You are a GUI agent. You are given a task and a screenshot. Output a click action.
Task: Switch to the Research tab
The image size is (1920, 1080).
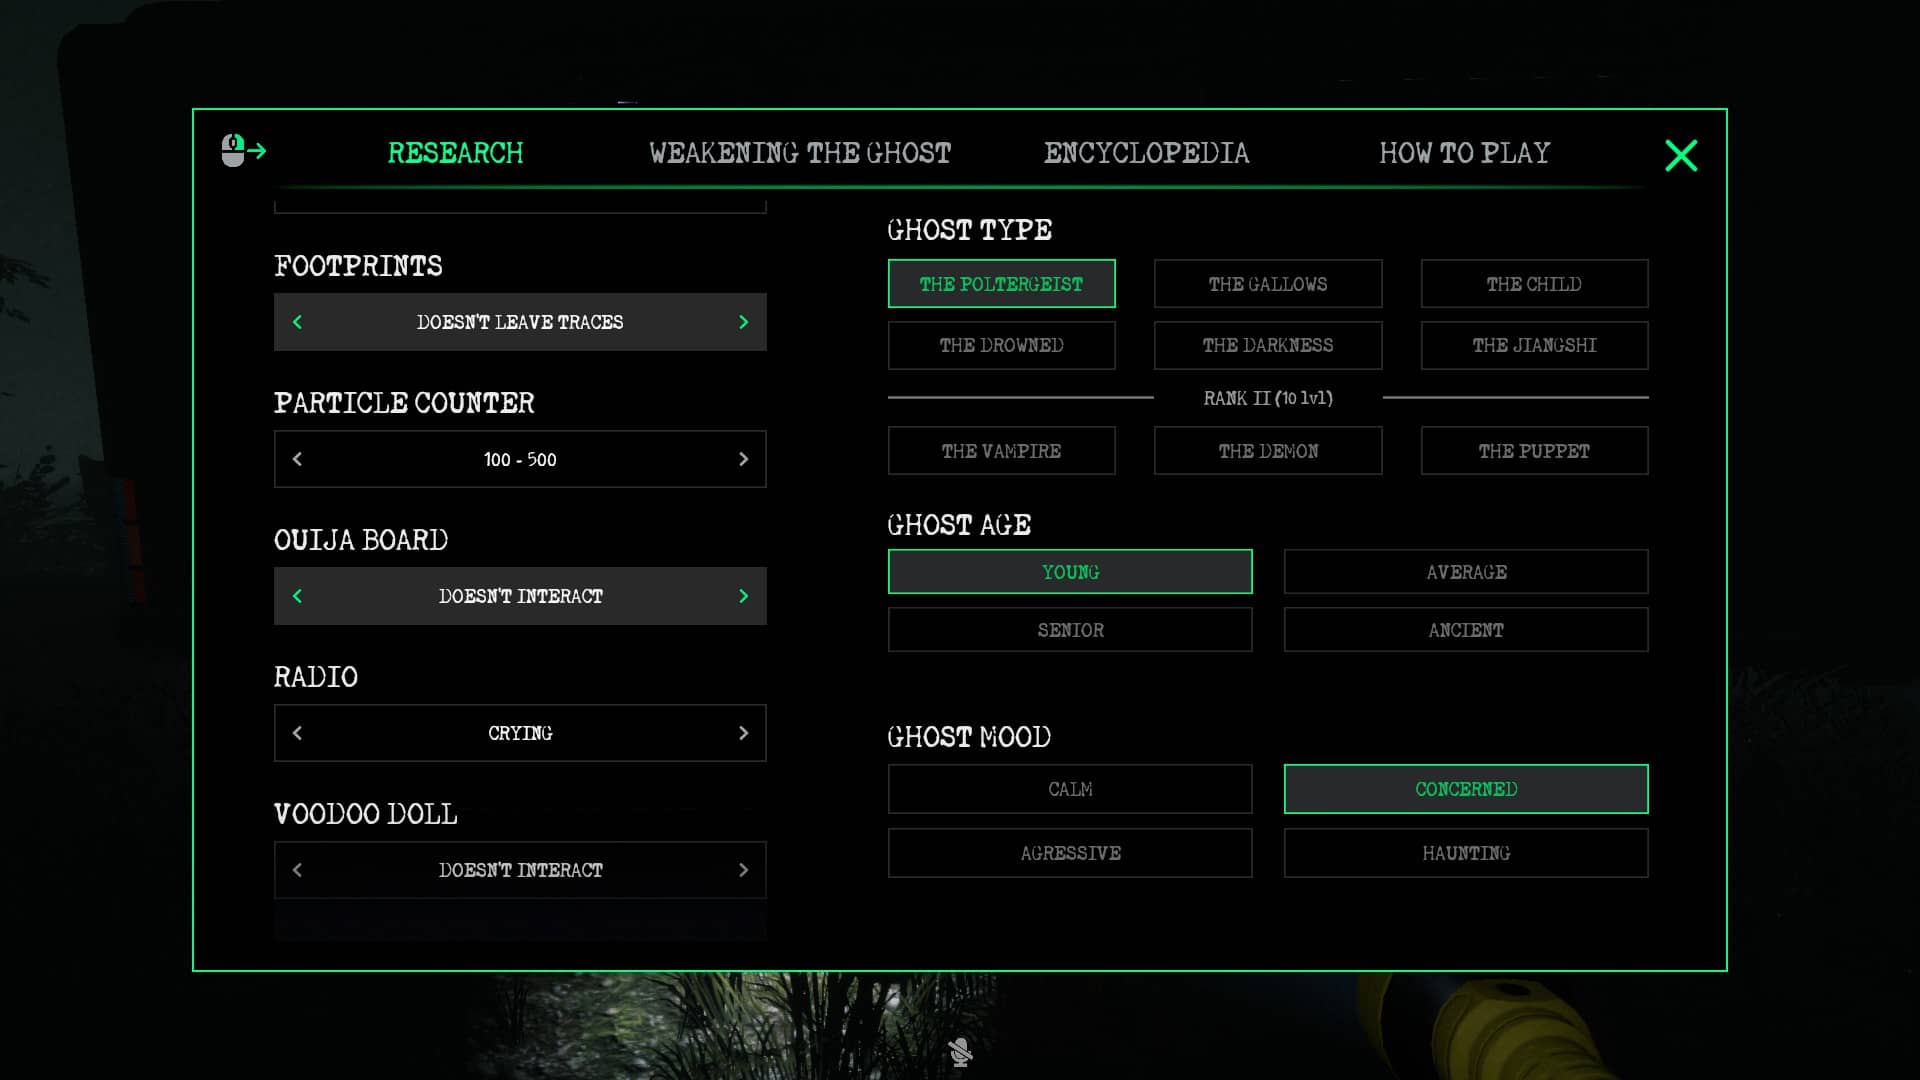[455, 153]
